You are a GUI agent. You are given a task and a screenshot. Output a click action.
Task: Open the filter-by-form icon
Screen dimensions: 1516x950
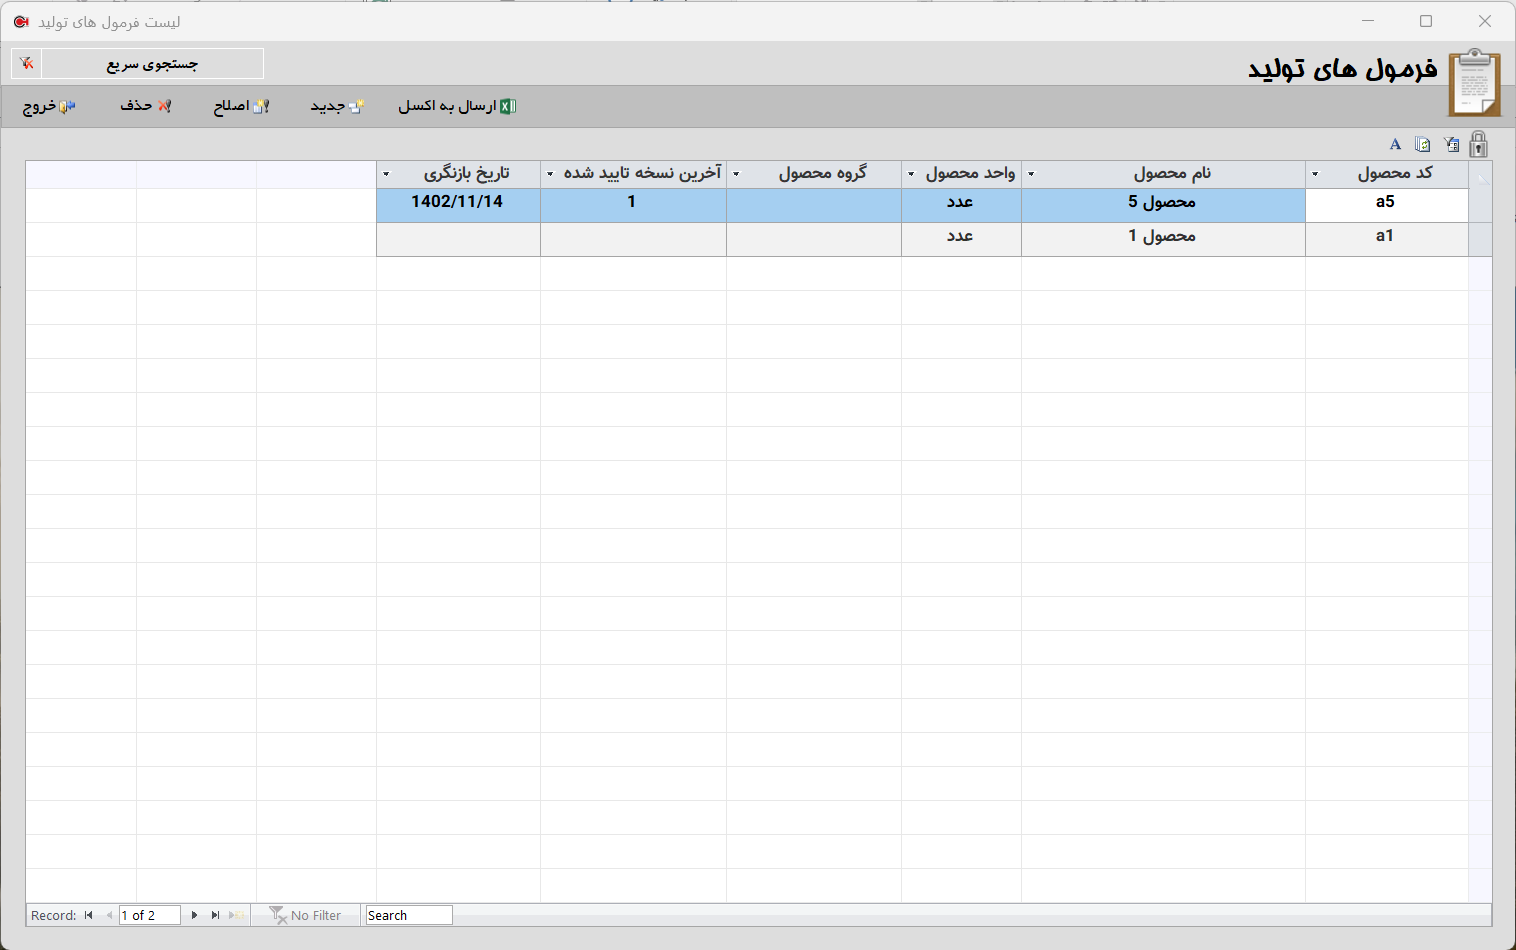pyautogui.click(x=1451, y=144)
